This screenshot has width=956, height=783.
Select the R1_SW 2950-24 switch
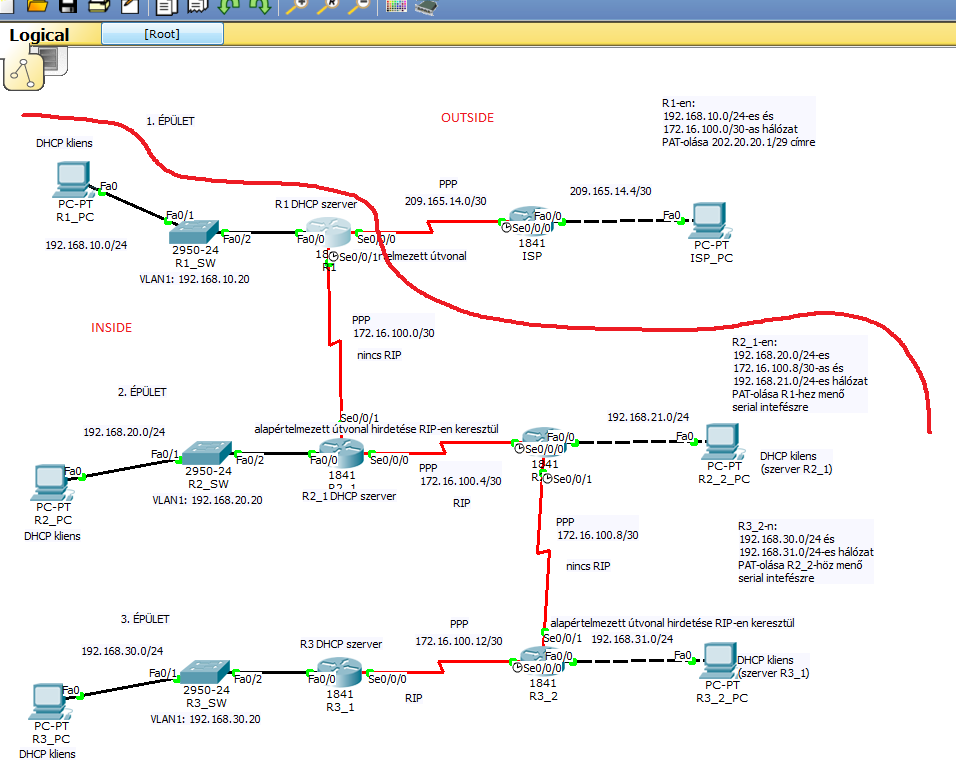click(x=194, y=232)
